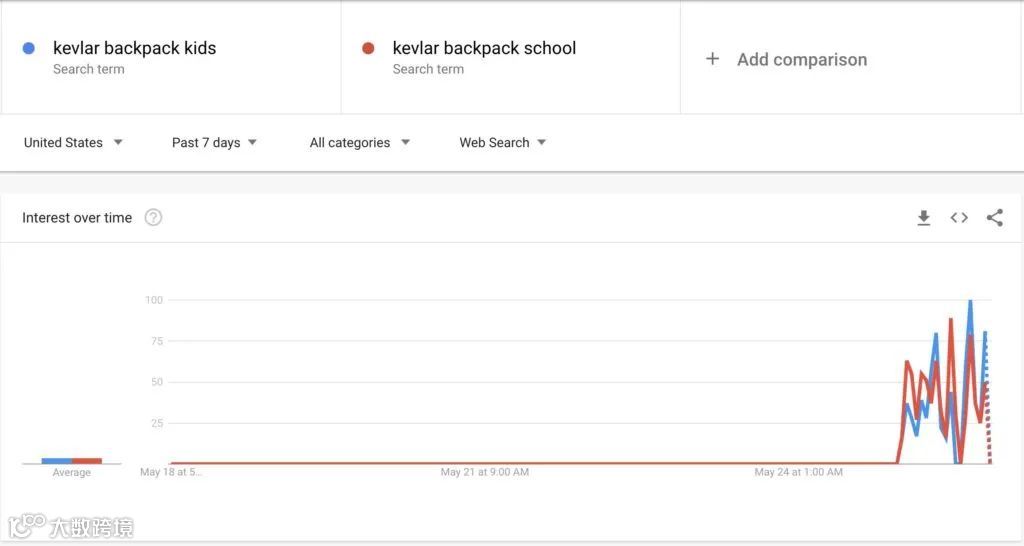This screenshot has width=1024, height=546.
Task: Click the May 21 at 9:00 AM axis label
Action: click(x=485, y=472)
